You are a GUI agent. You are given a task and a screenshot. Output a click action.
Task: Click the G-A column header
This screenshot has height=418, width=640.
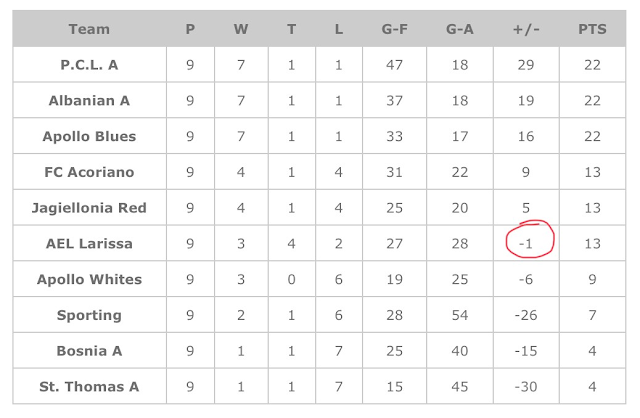(x=459, y=29)
